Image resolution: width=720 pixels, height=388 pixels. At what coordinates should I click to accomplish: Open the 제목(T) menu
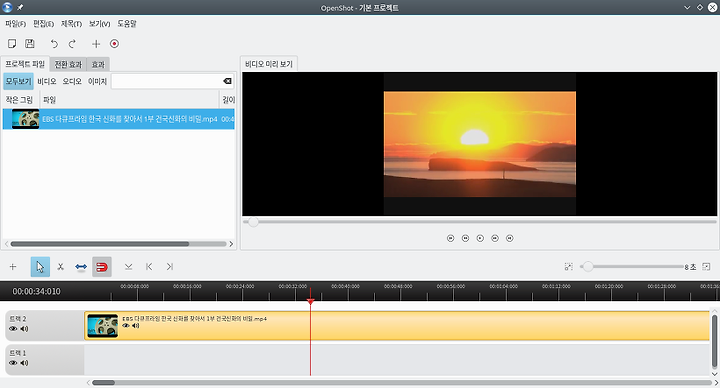[x=71, y=23]
